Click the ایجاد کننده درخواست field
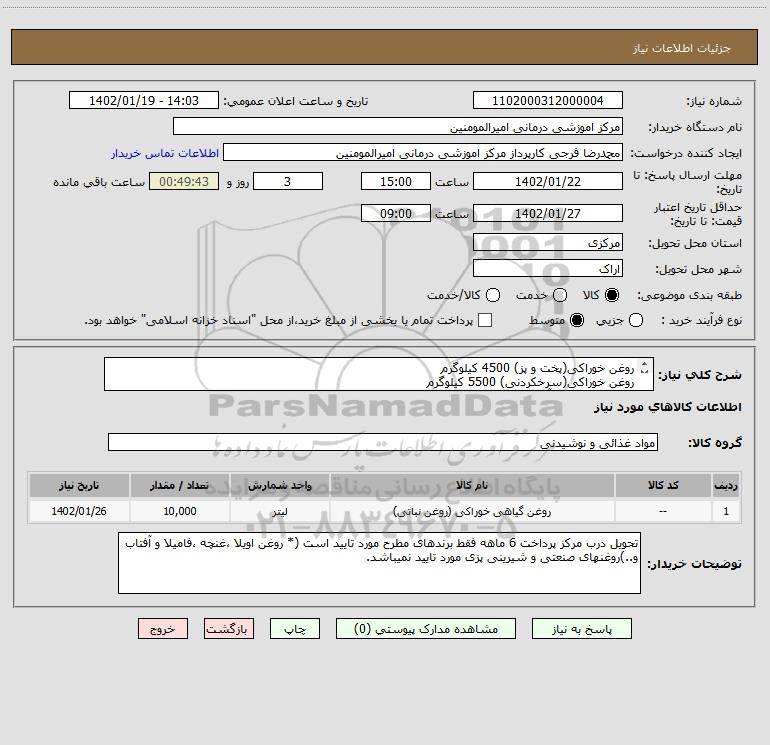 pos(423,152)
